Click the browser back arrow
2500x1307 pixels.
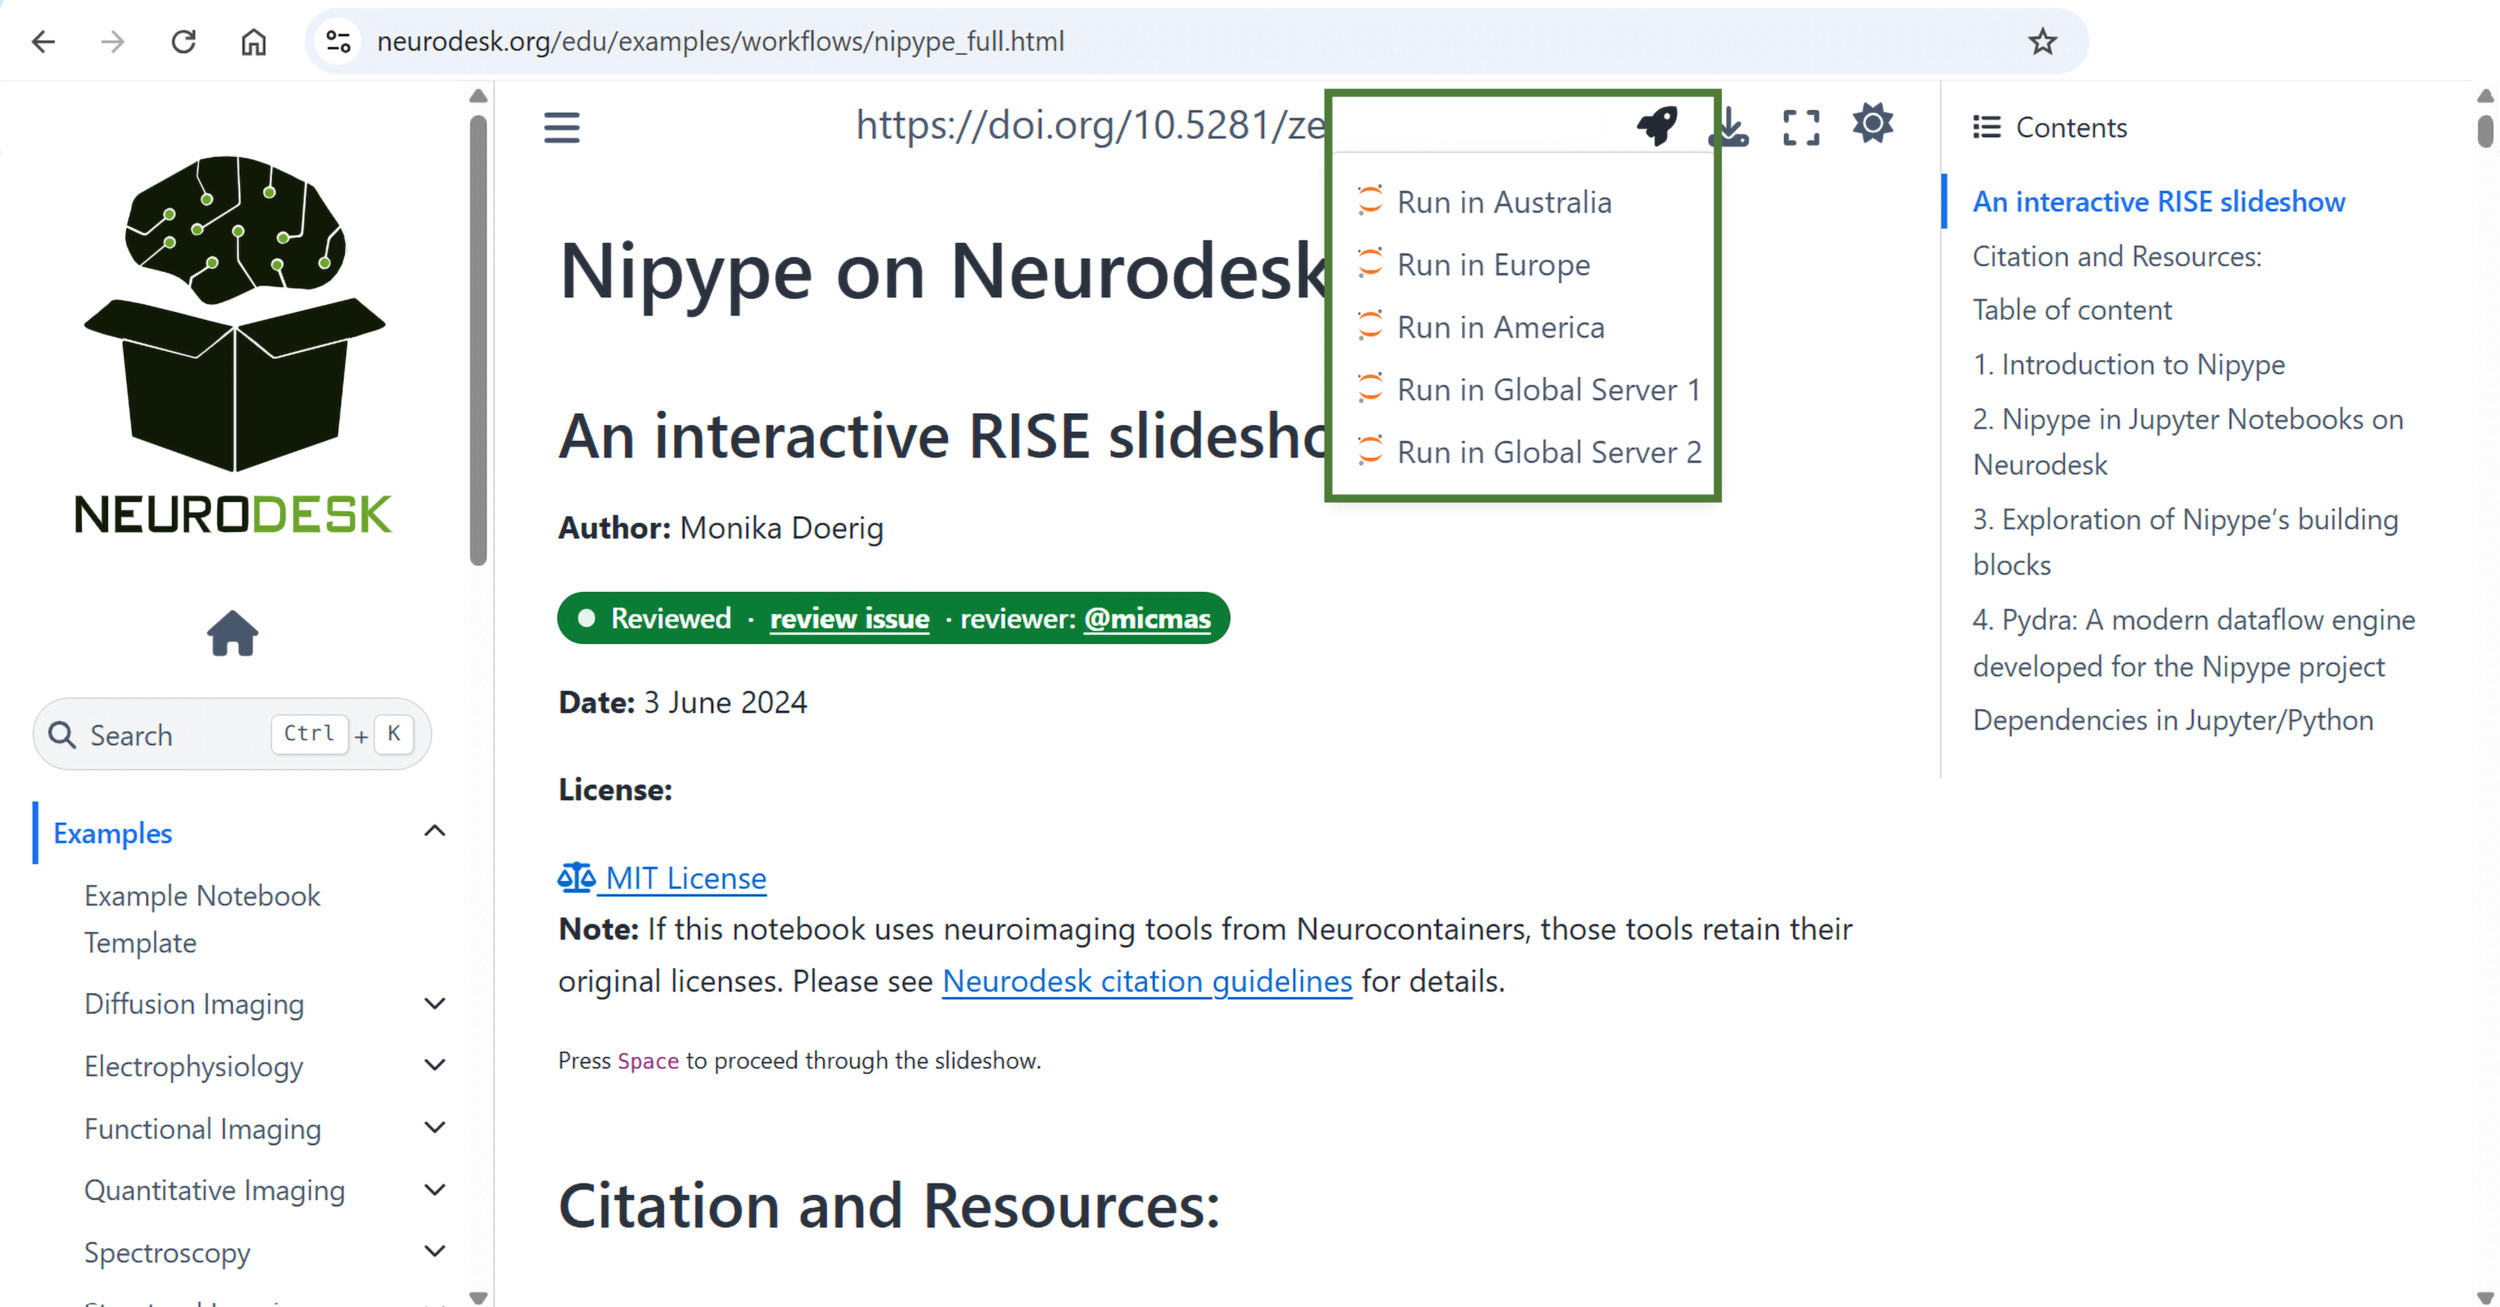43,42
